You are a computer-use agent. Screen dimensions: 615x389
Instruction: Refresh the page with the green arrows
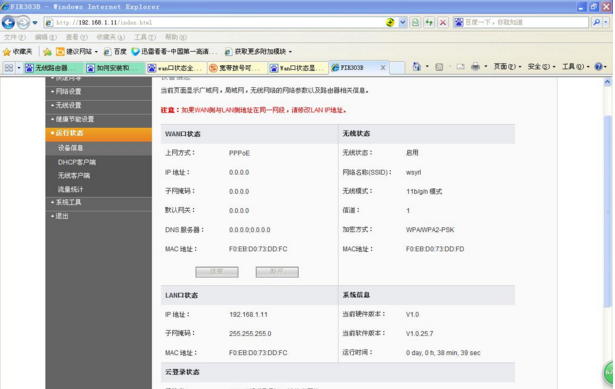click(x=429, y=22)
